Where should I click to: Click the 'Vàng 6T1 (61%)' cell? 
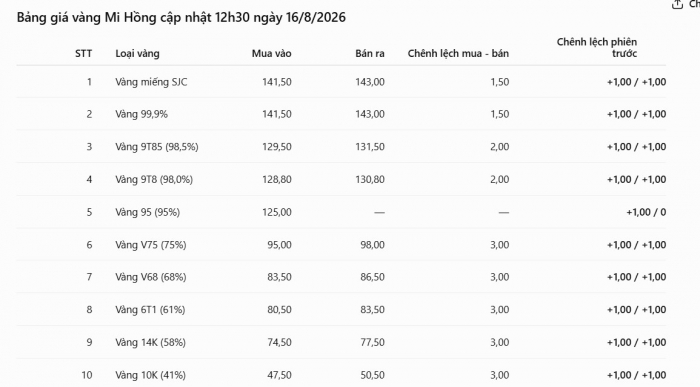150,310
